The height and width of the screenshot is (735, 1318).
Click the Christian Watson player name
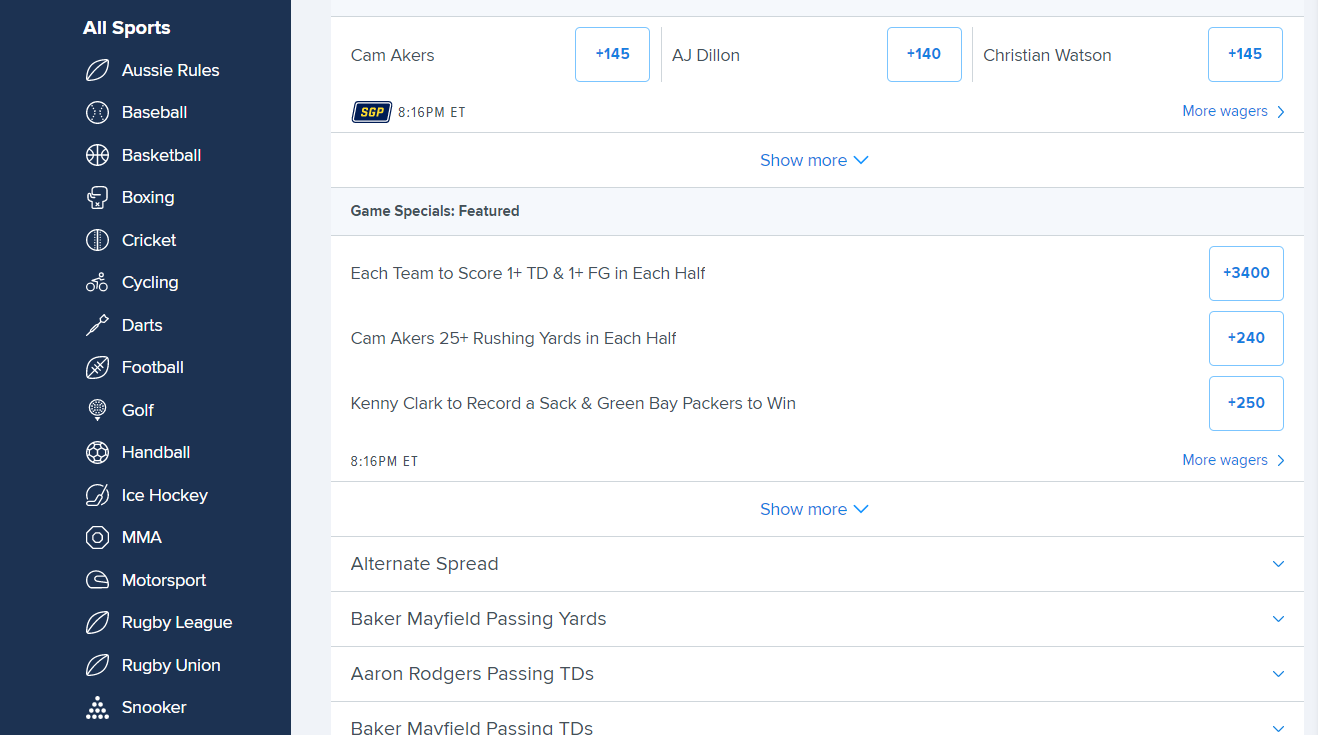1047,56
